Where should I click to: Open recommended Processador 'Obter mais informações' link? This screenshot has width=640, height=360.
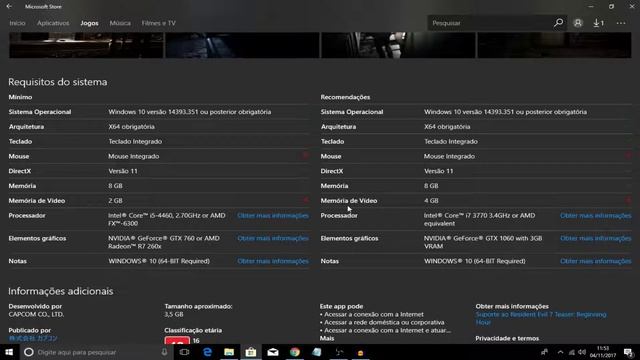596,216
